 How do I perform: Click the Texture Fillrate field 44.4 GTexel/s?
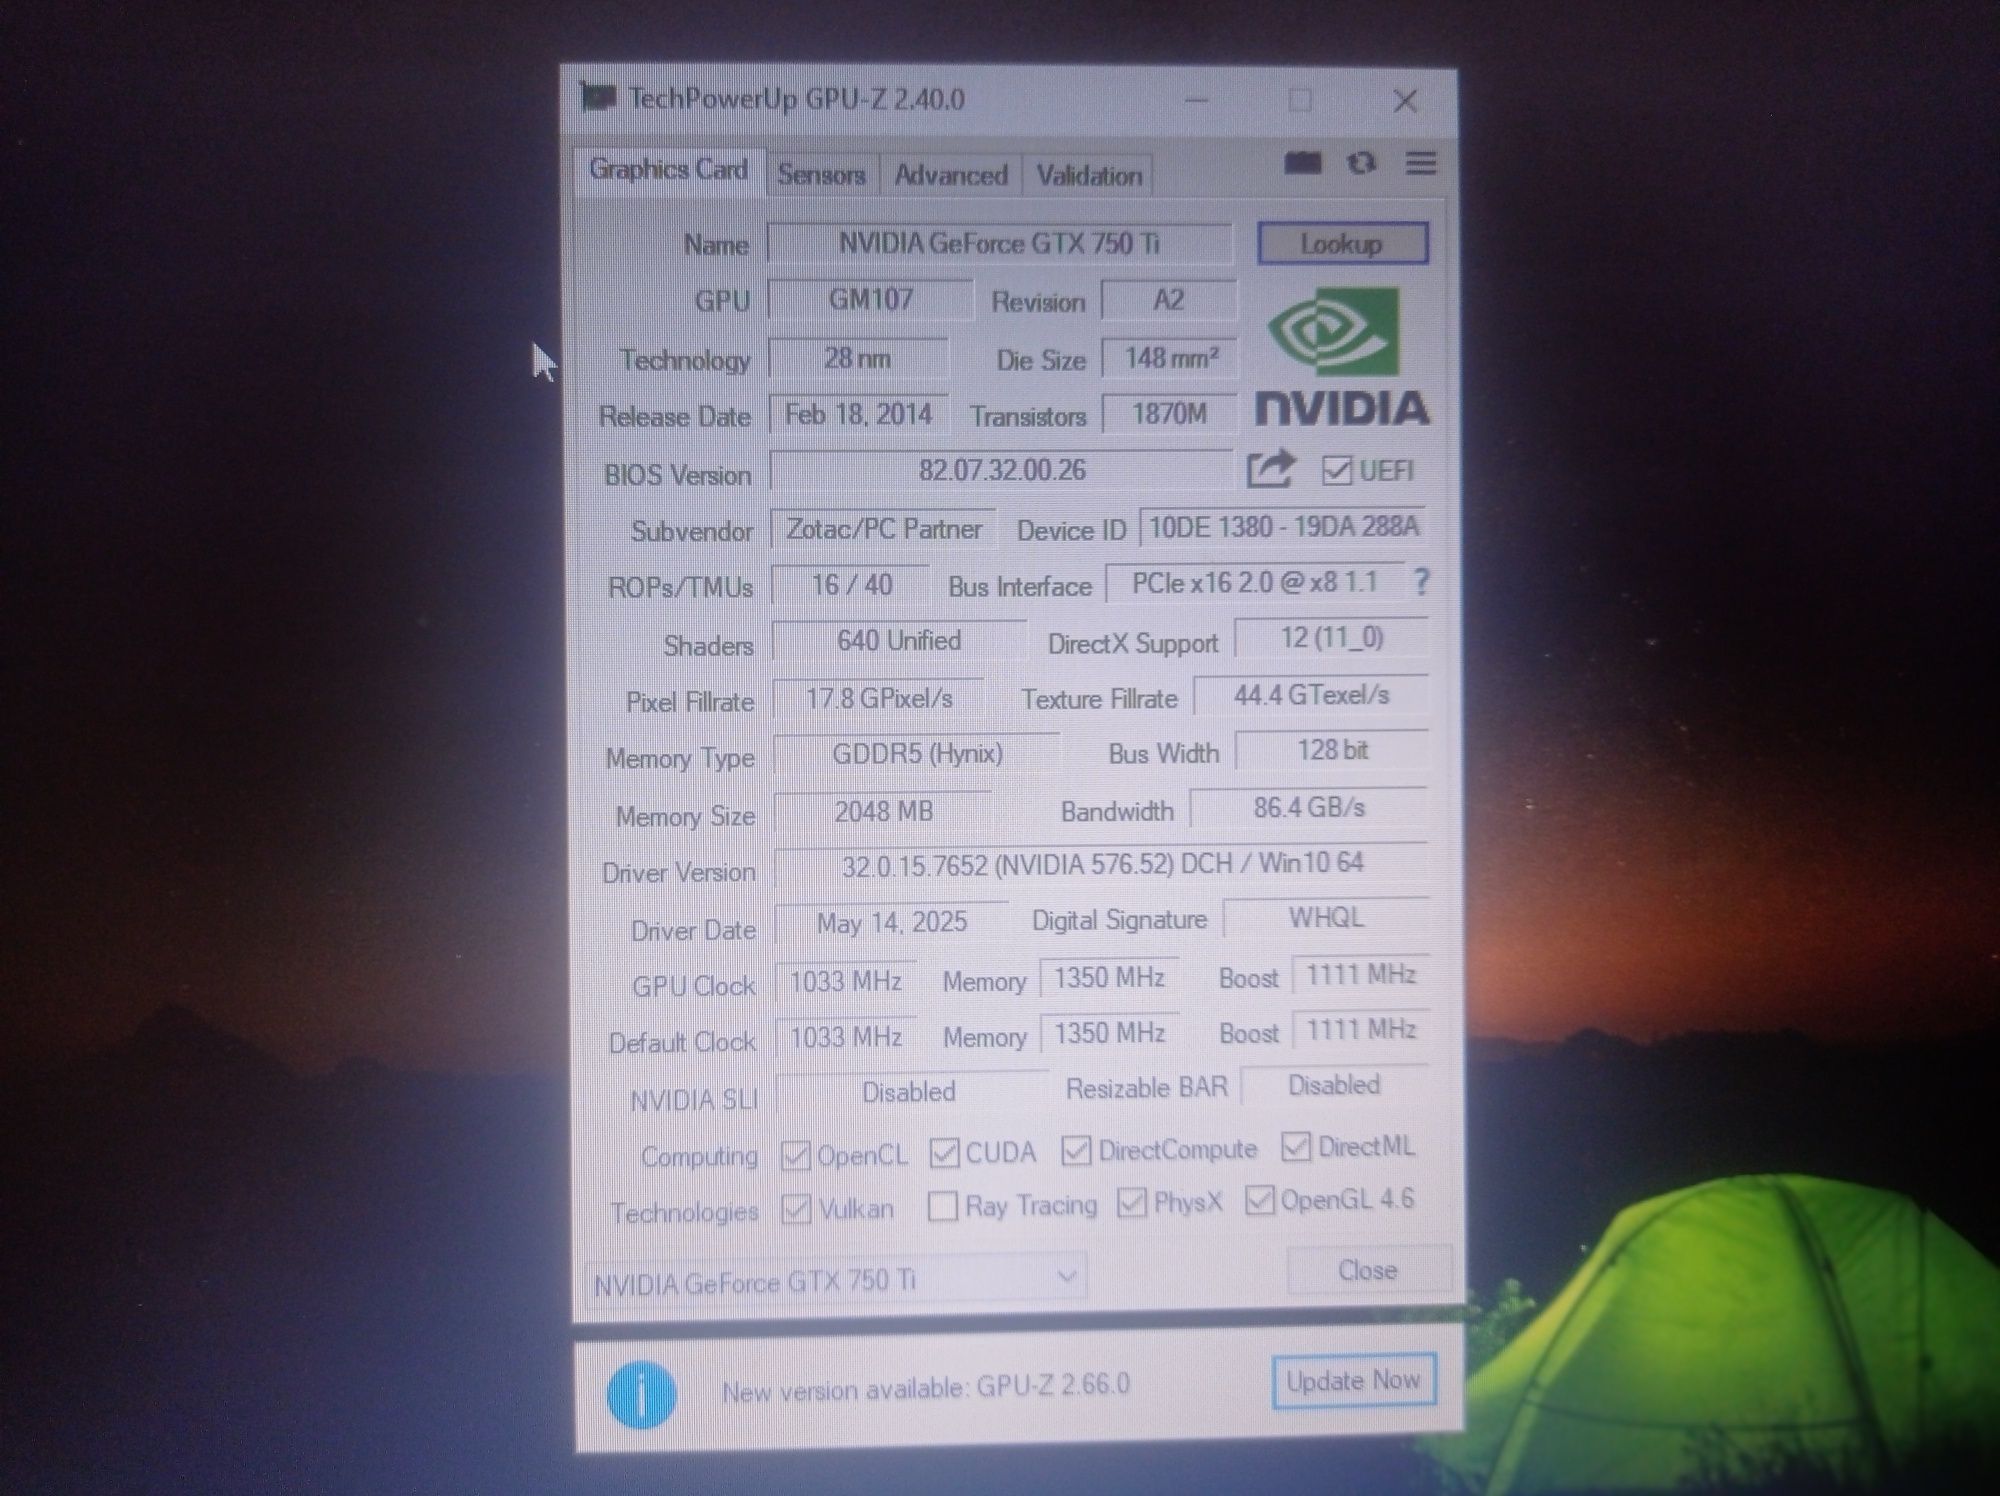[x=1311, y=695]
